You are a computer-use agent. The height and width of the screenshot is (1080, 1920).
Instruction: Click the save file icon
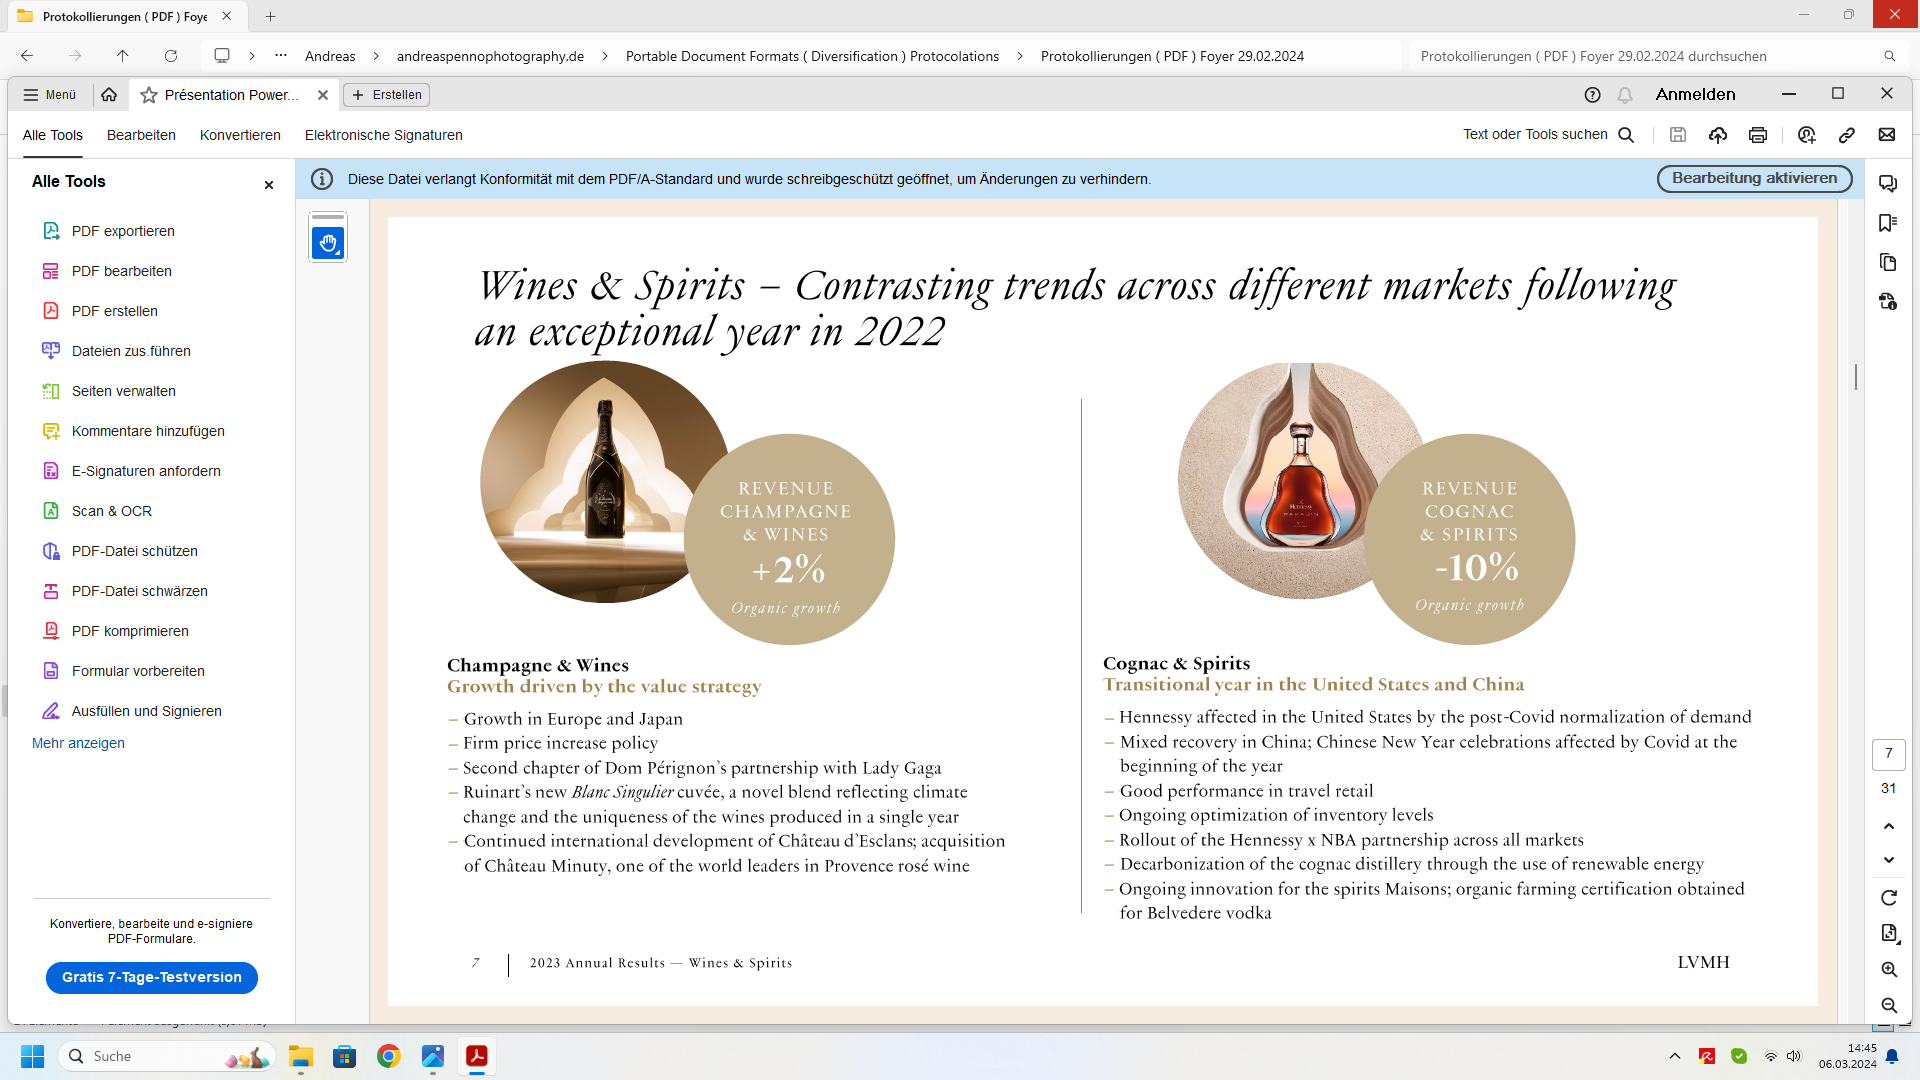(1678, 135)
